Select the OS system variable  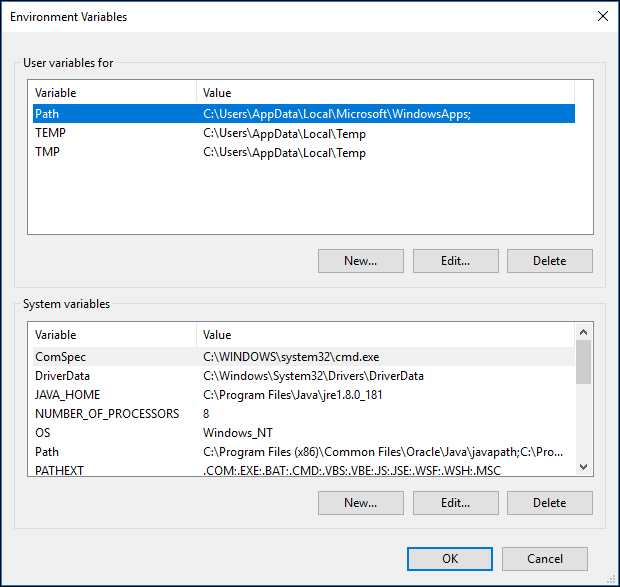[x=304, y=432]
